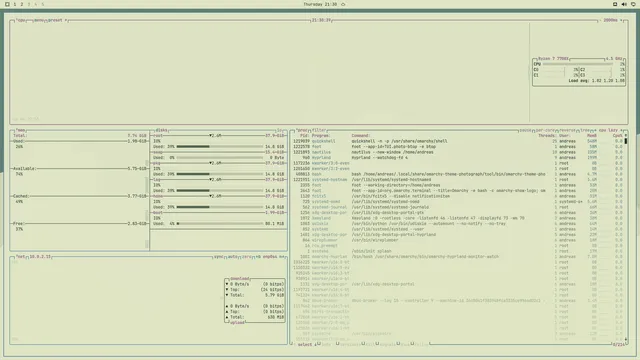
Task: Open the btop menu button
Action: click(x=39, y=20)
